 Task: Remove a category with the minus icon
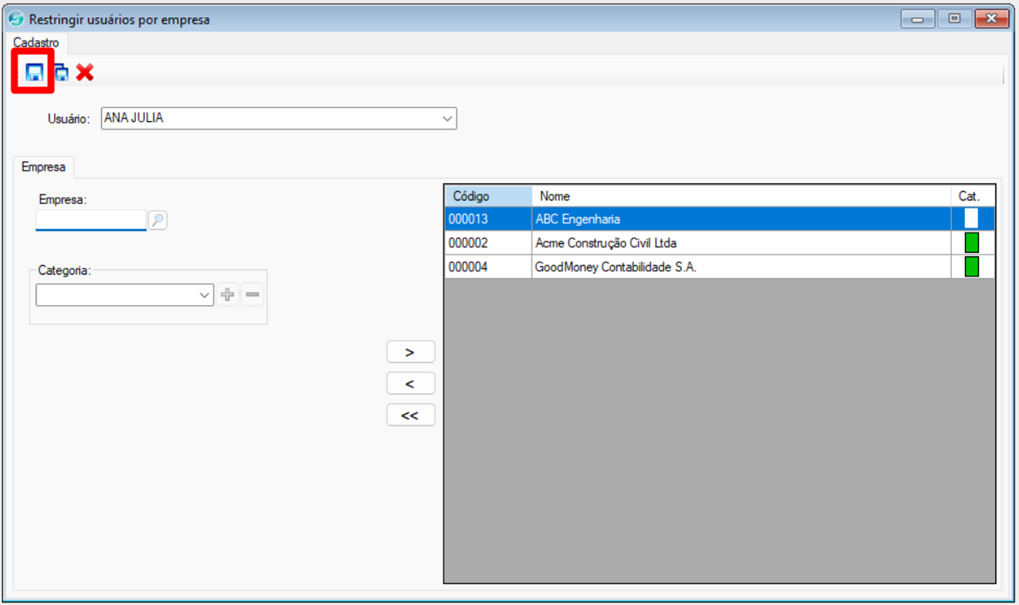coord(253,295)
